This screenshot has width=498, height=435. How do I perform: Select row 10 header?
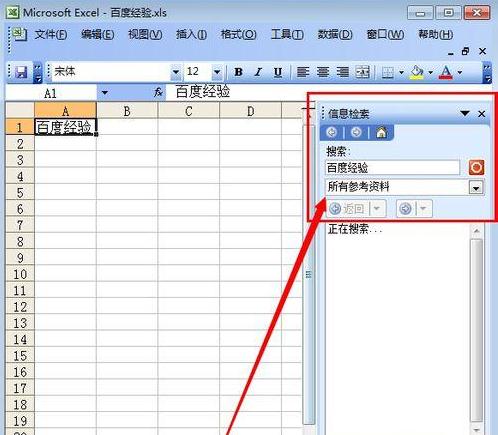click(20, 274)
